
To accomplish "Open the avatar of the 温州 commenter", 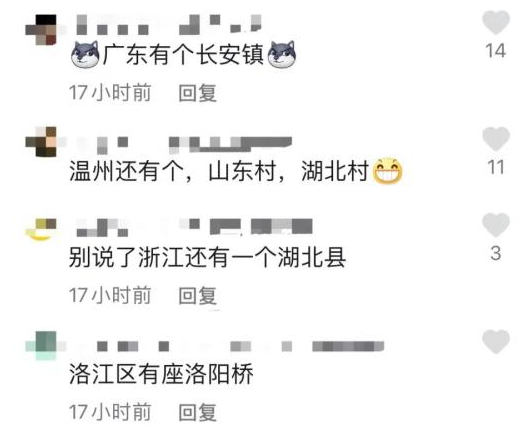I will click(41, 142).
